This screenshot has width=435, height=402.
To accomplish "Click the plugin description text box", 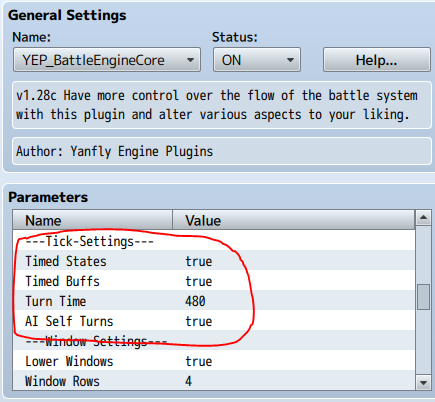I will [x=222, y=105].
